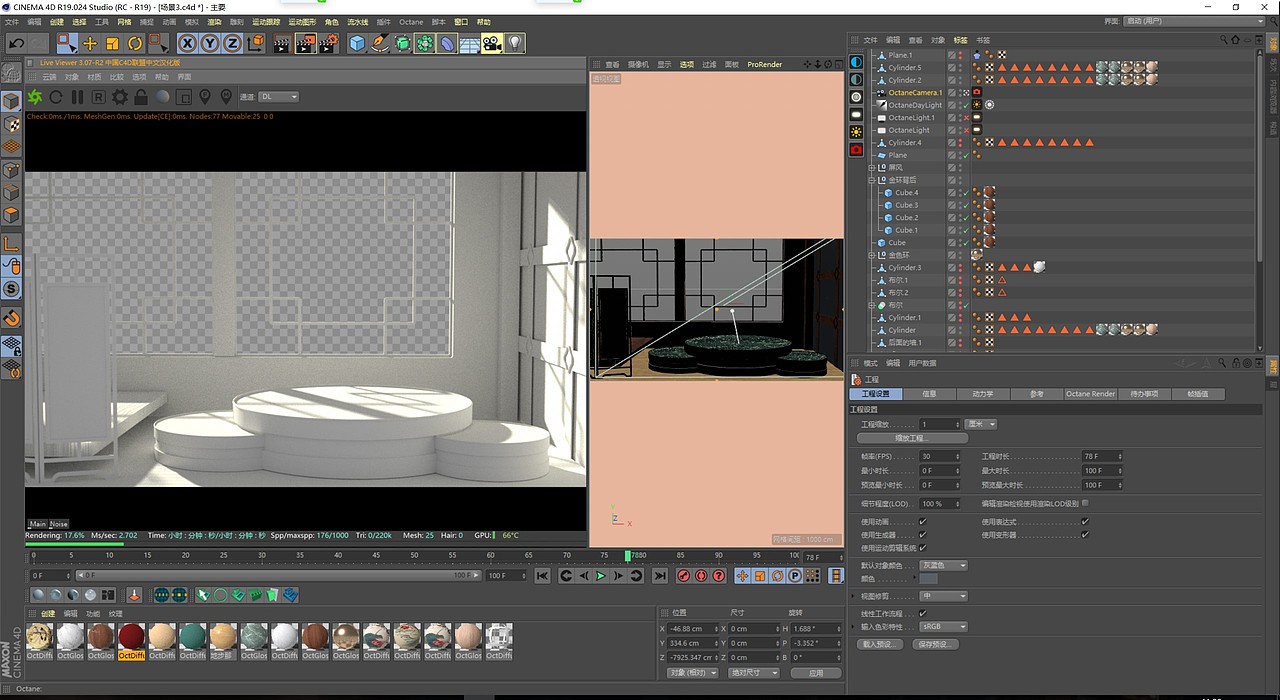Screen dimensions: 1280x700
Task: Open the Edit Render Settings icon
Action: coord(328,43)
